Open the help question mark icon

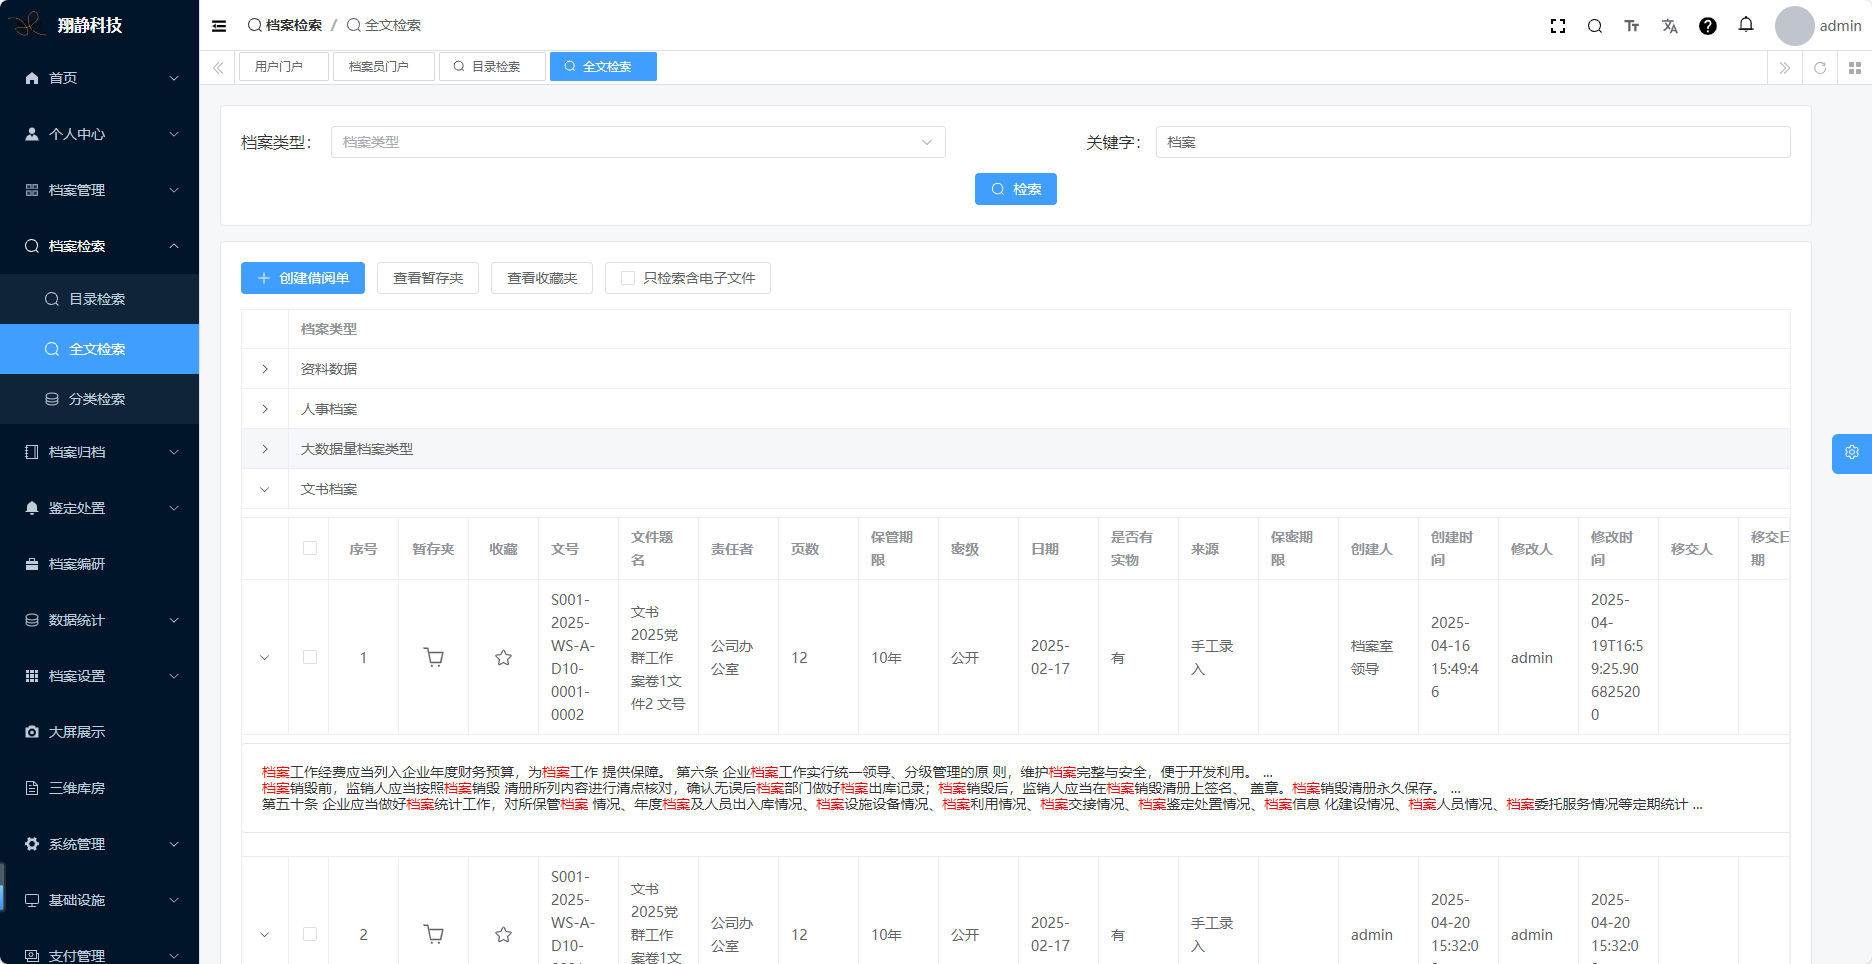coord(1707,26)
